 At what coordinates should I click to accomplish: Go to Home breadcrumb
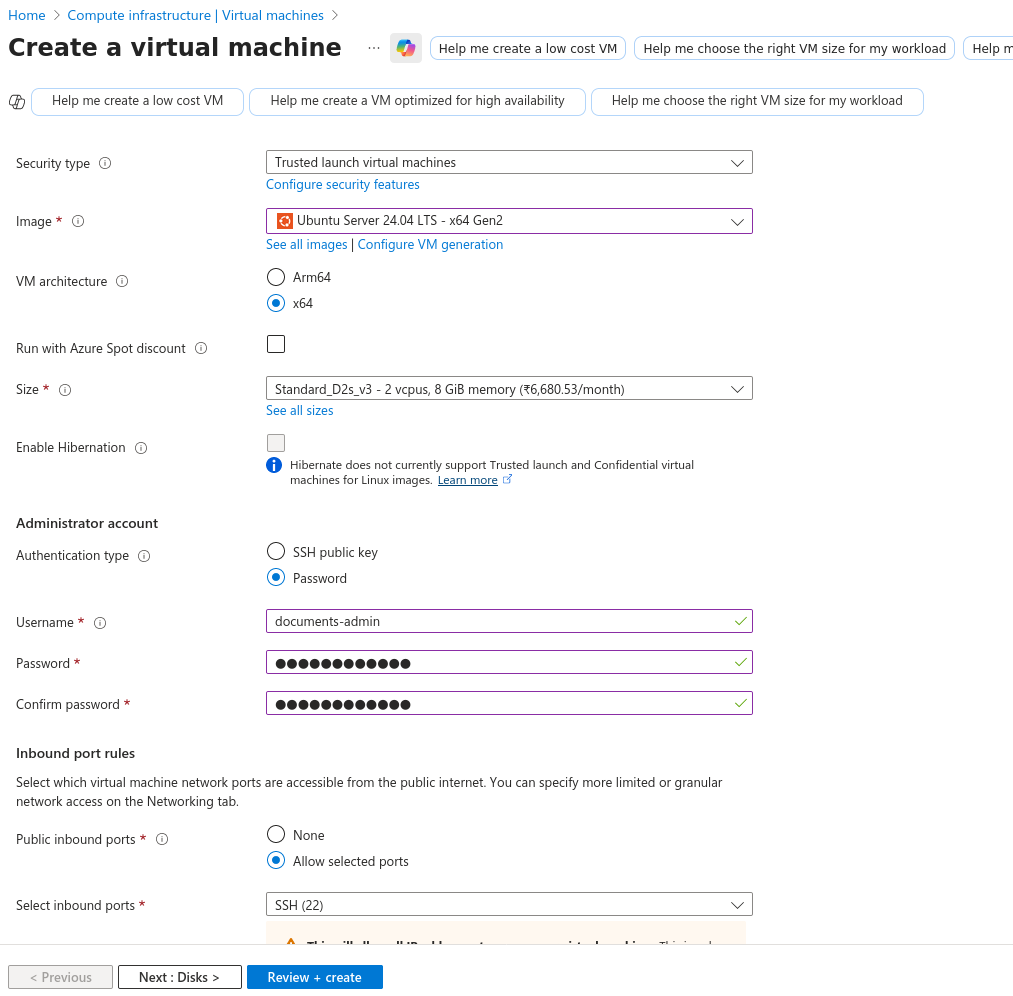[x=26, y=15]
